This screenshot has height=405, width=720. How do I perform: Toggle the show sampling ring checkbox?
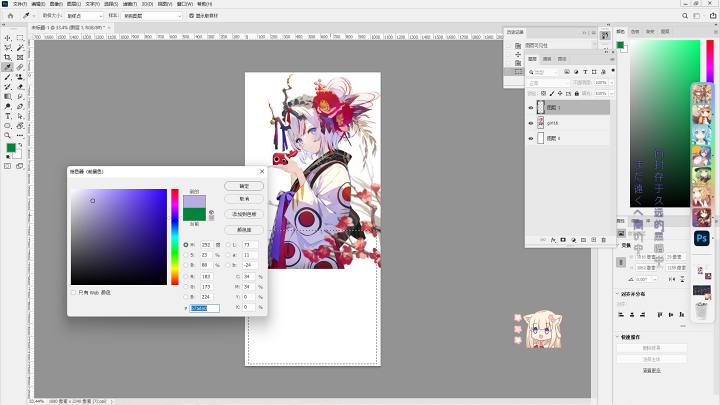pos(192,16)
